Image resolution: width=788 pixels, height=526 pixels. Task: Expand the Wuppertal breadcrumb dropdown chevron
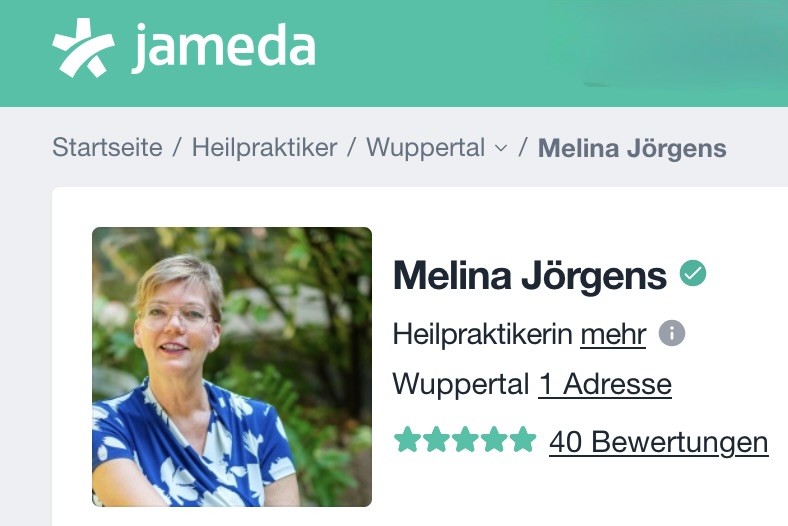coord(501,148)
